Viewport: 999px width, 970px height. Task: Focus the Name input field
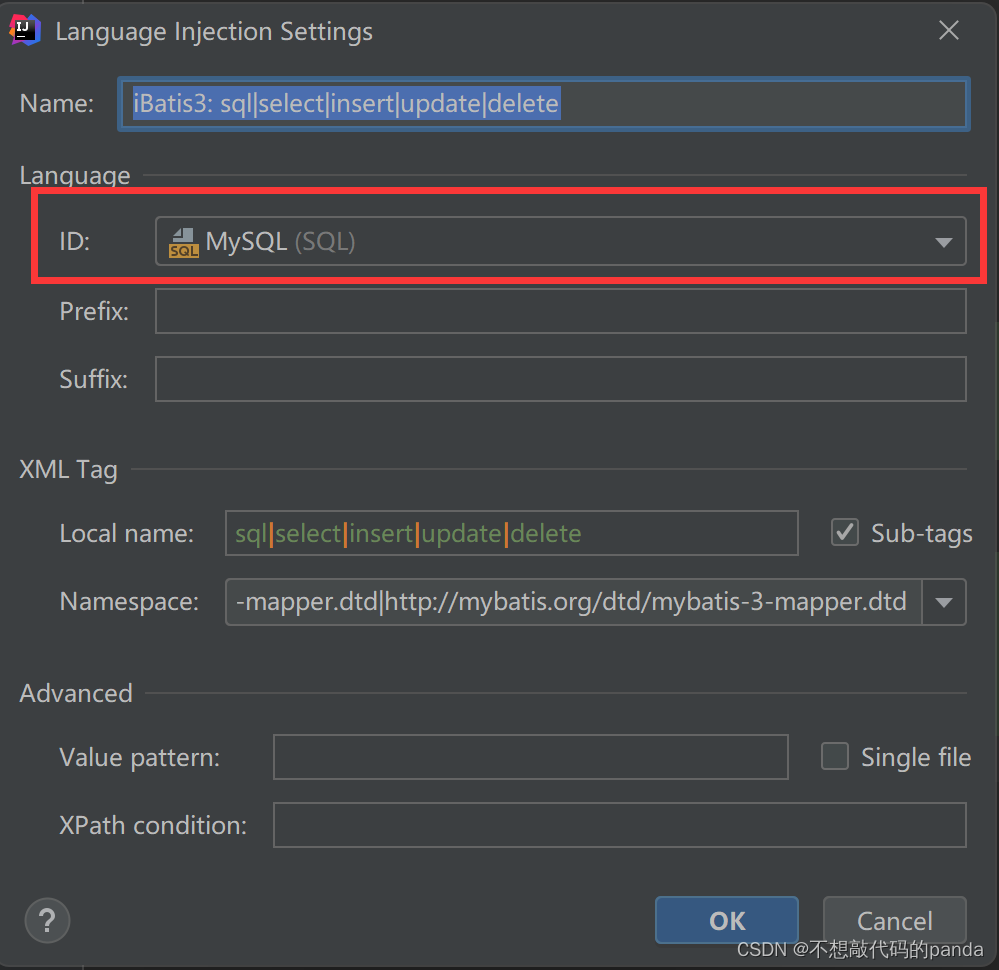tap(544, 104)
